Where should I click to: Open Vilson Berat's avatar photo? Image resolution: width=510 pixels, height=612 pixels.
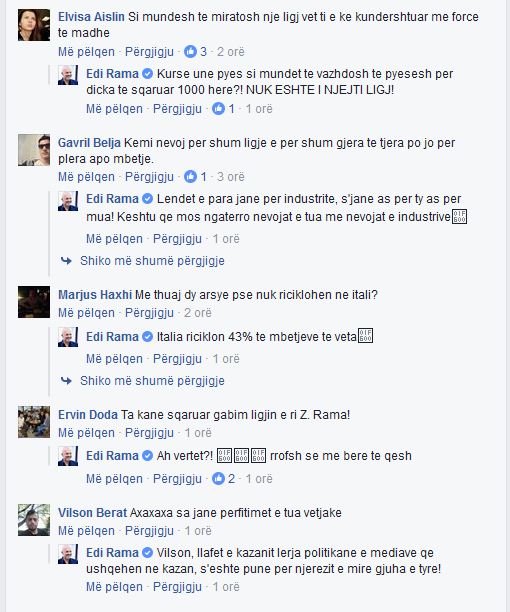pyautogui.click(x=34, y=520)
